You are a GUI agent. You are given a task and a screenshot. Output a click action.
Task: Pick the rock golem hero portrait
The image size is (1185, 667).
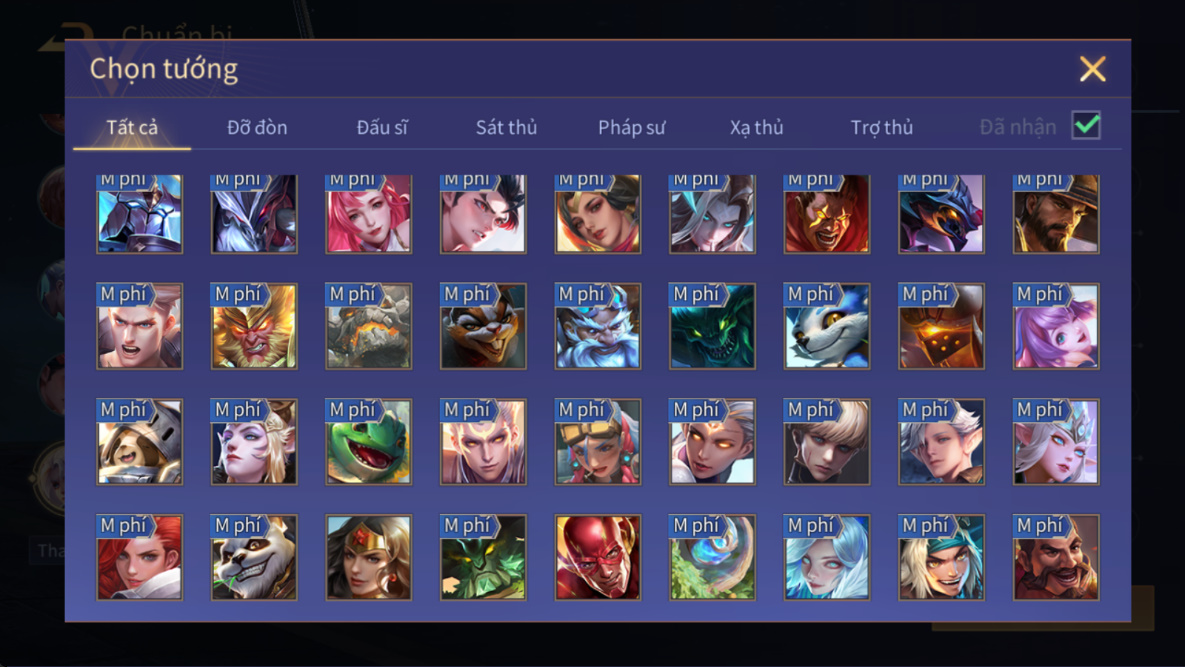click(x=368, y=326)
